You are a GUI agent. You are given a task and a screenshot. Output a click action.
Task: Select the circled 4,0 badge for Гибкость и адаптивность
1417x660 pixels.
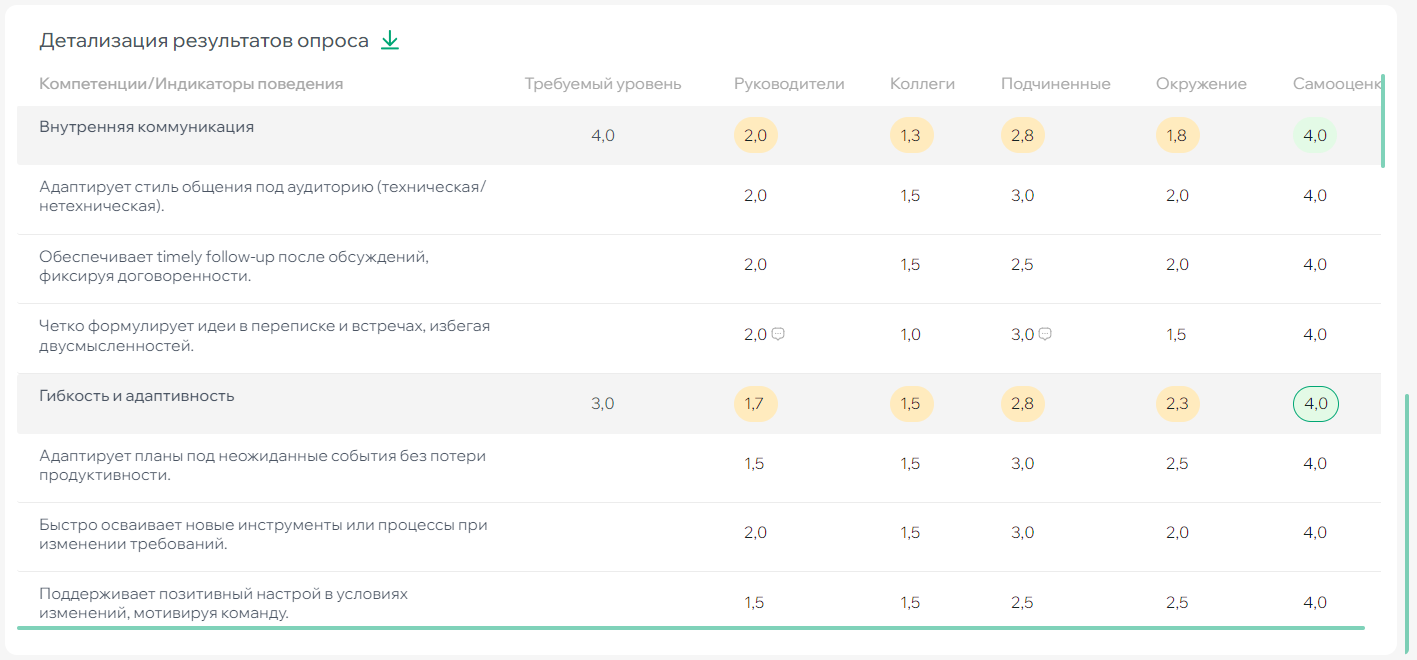1315,404
